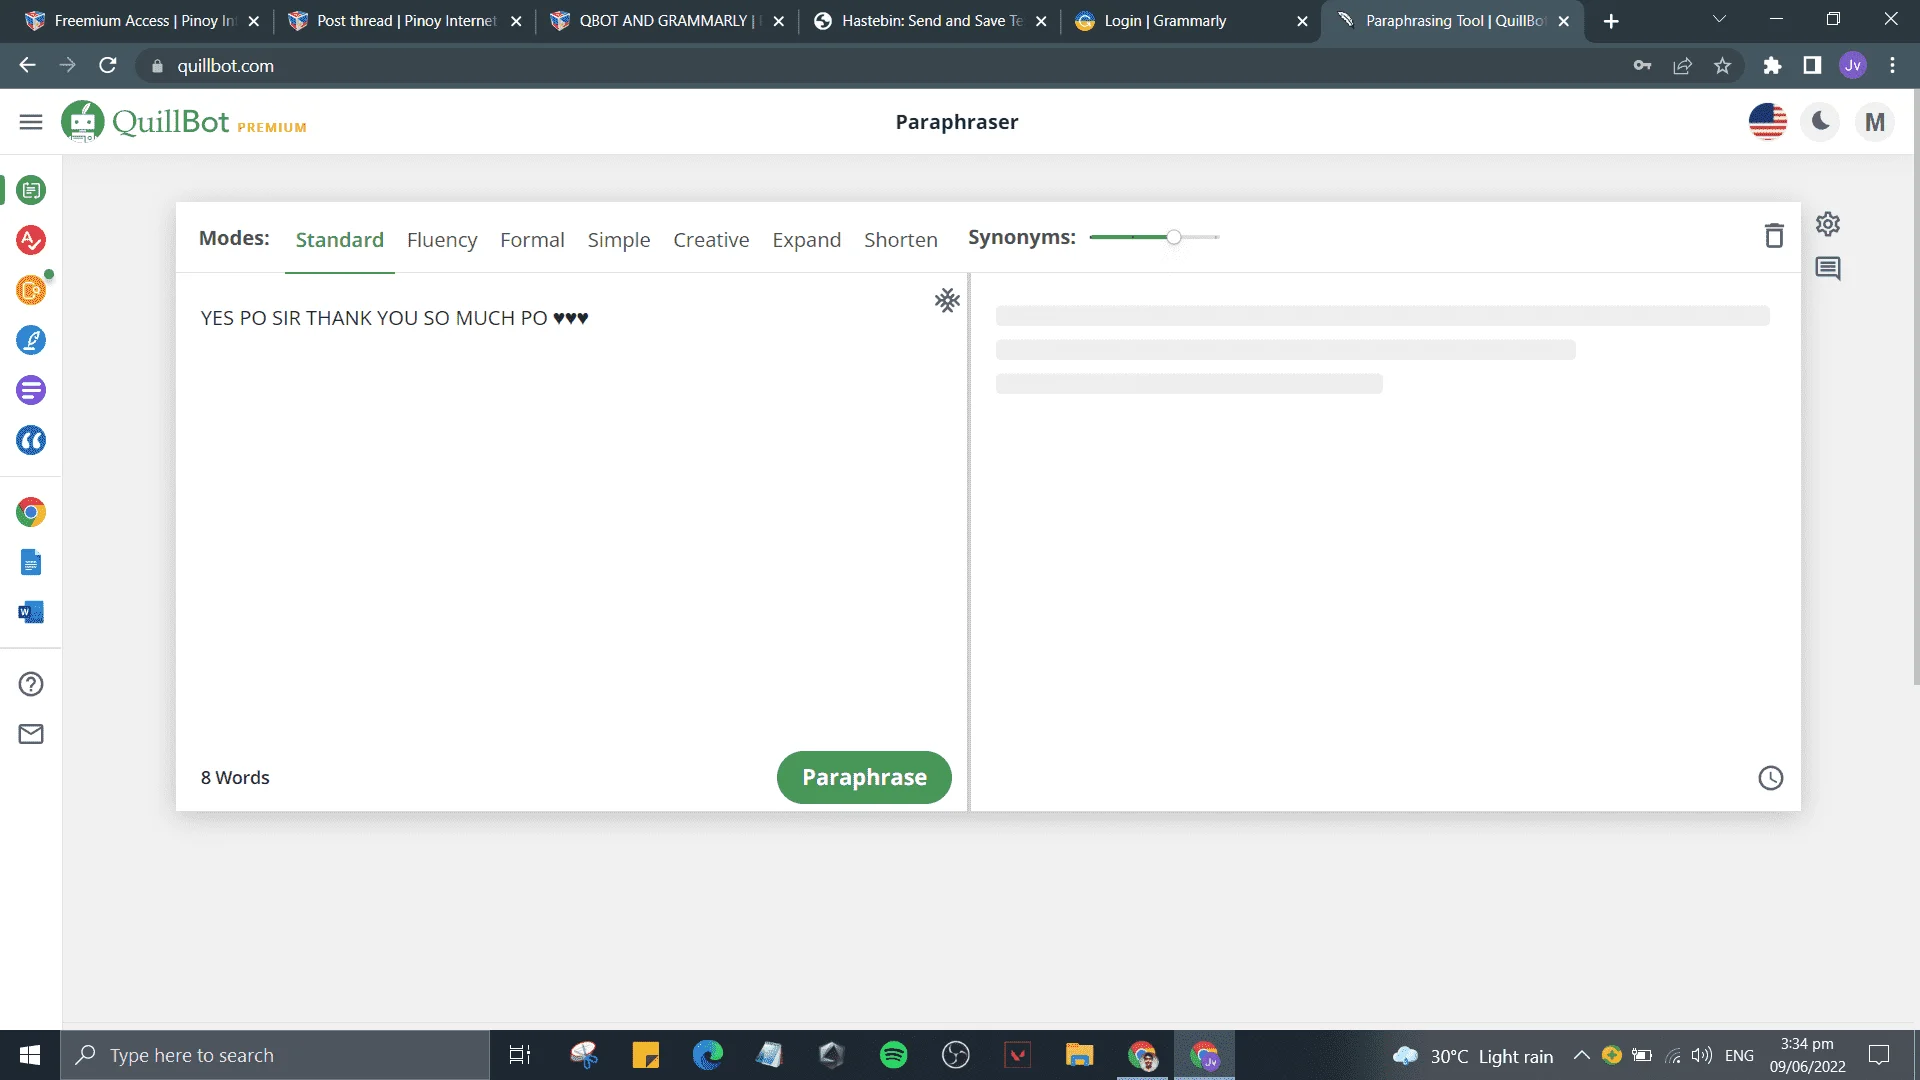Select the Standard mode tab

point(340,240)
